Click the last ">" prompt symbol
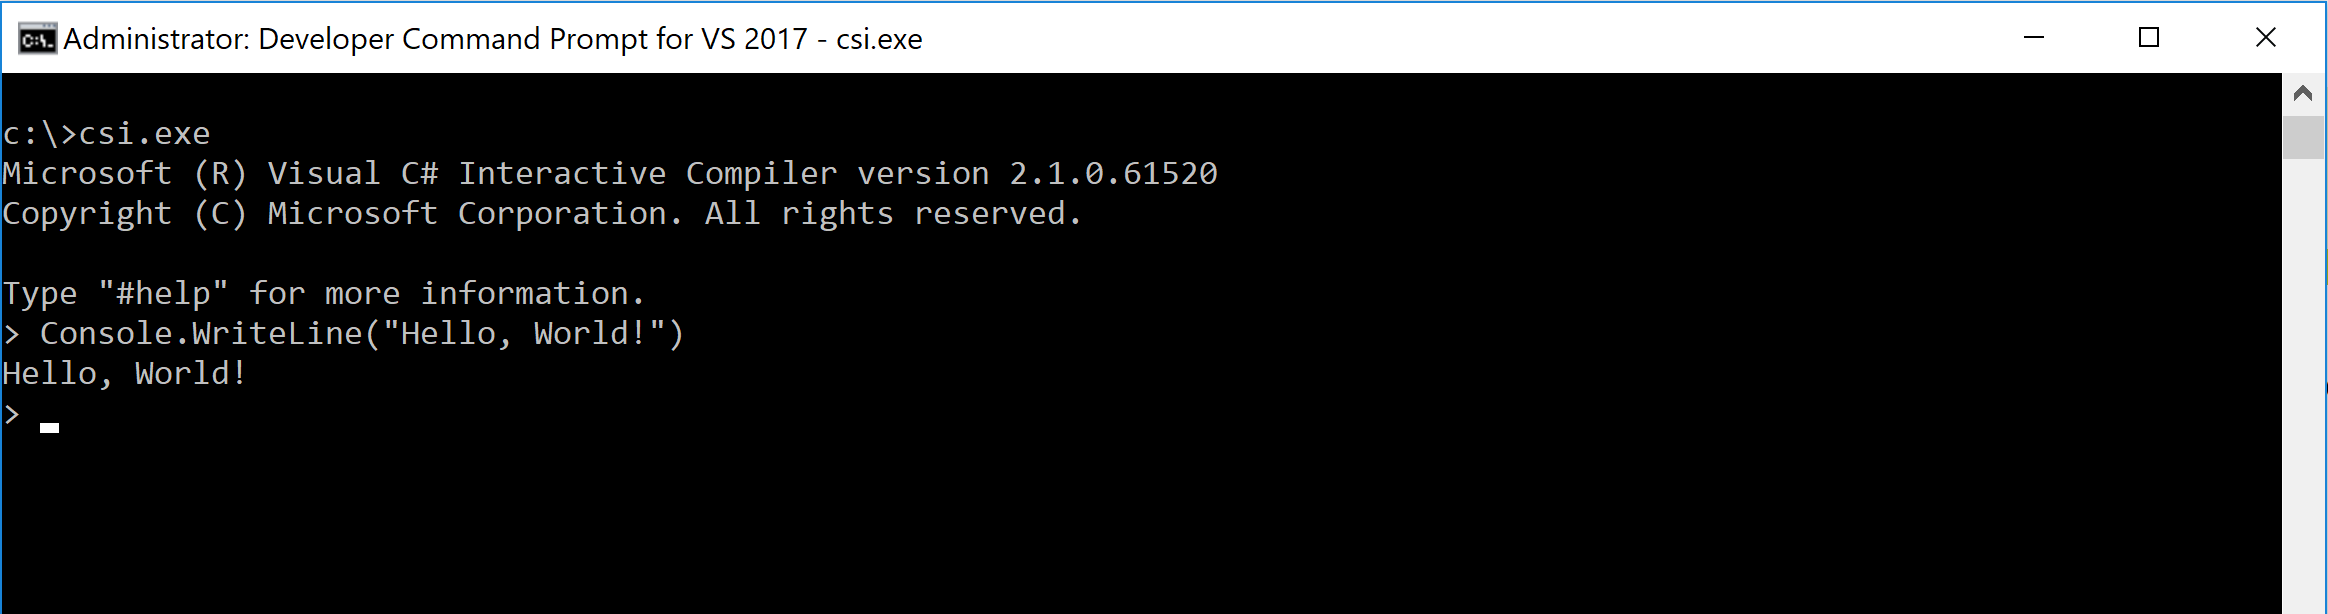2328x614 pixels. pos(11,414)
